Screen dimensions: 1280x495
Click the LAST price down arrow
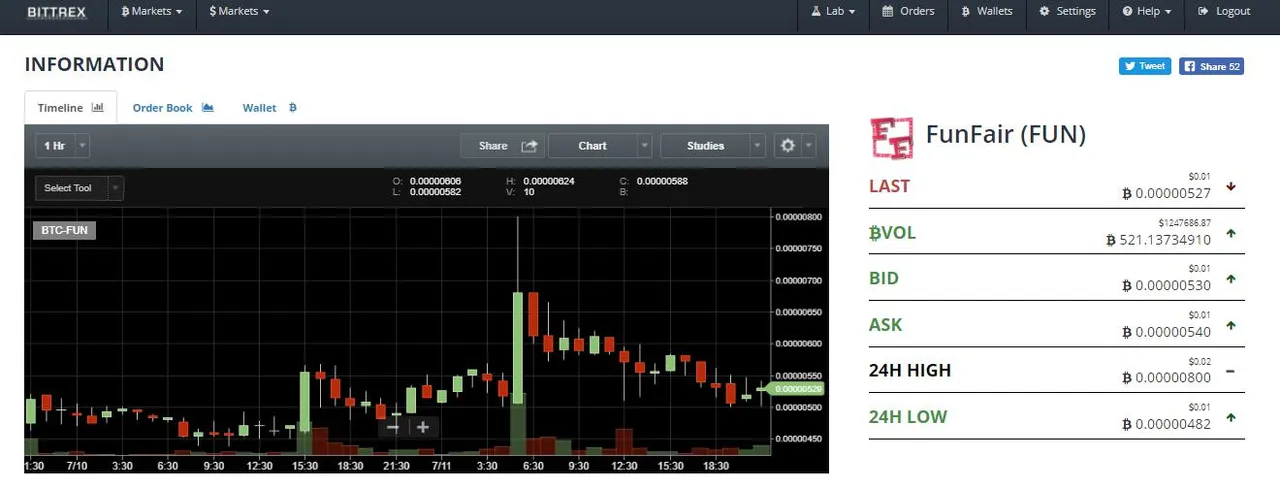[x=1231, y=186]
